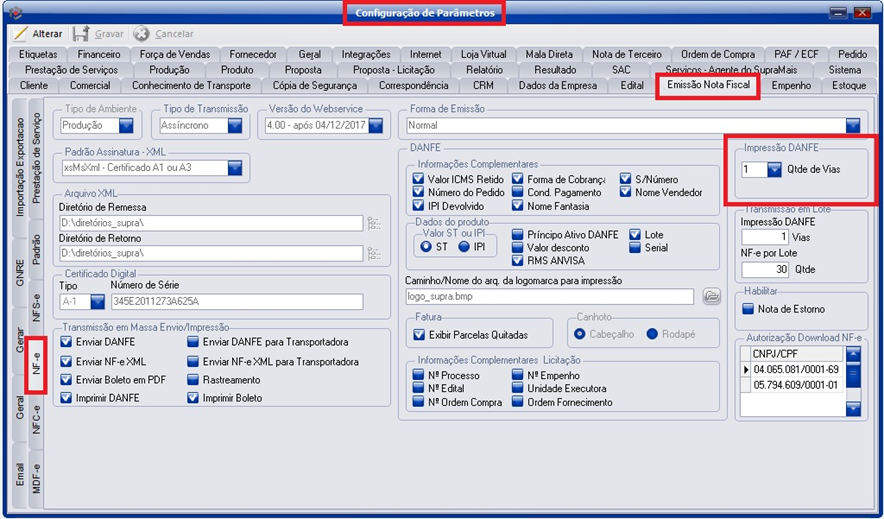Select CNPJ row 04.065.081/0001-69
Screen dimensions: 884x519
pyautogui.click(x=796, y=369)
